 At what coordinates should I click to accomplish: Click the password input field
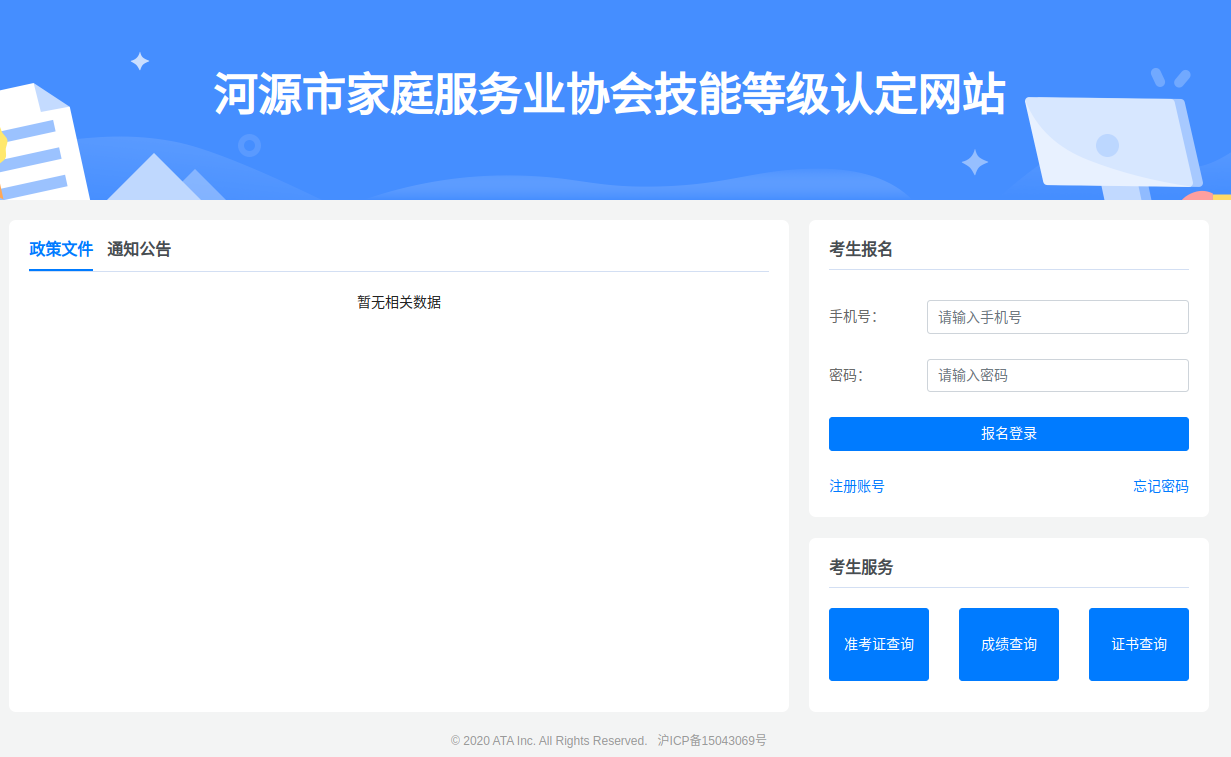[x=1056, y=375]
